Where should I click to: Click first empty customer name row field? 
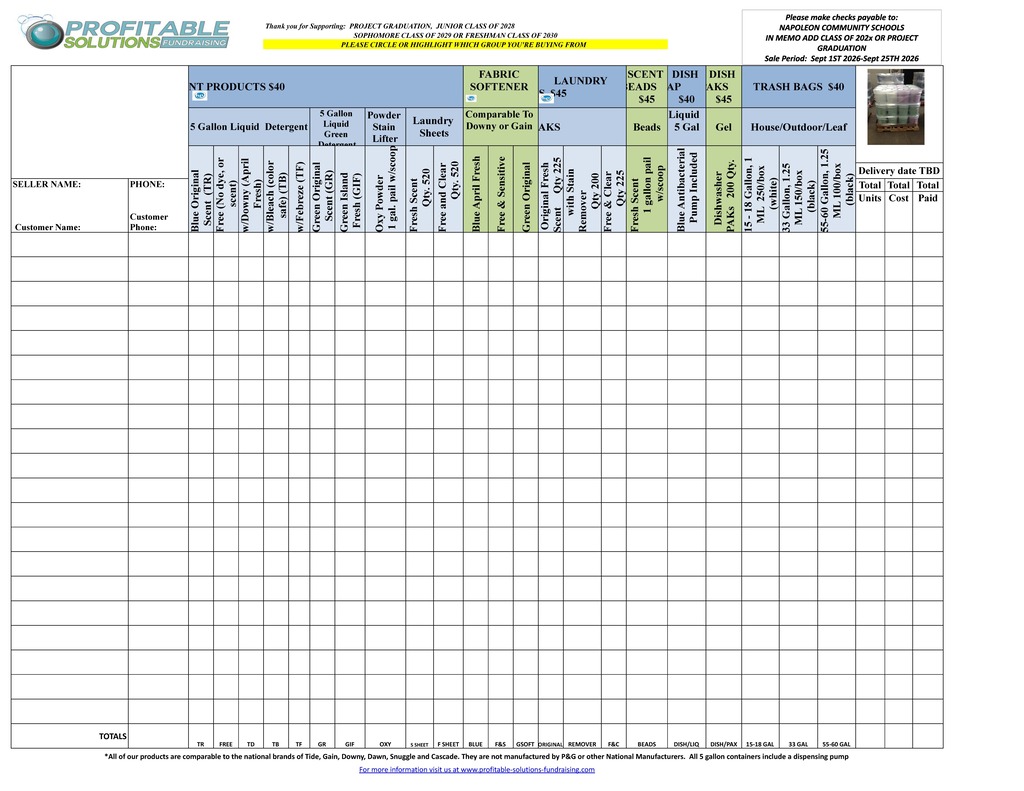tap(69, 244)
